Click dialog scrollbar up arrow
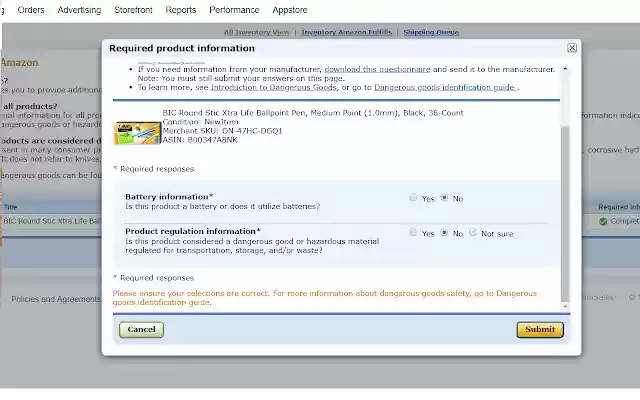The image size is (640, 400). (565, 69)
